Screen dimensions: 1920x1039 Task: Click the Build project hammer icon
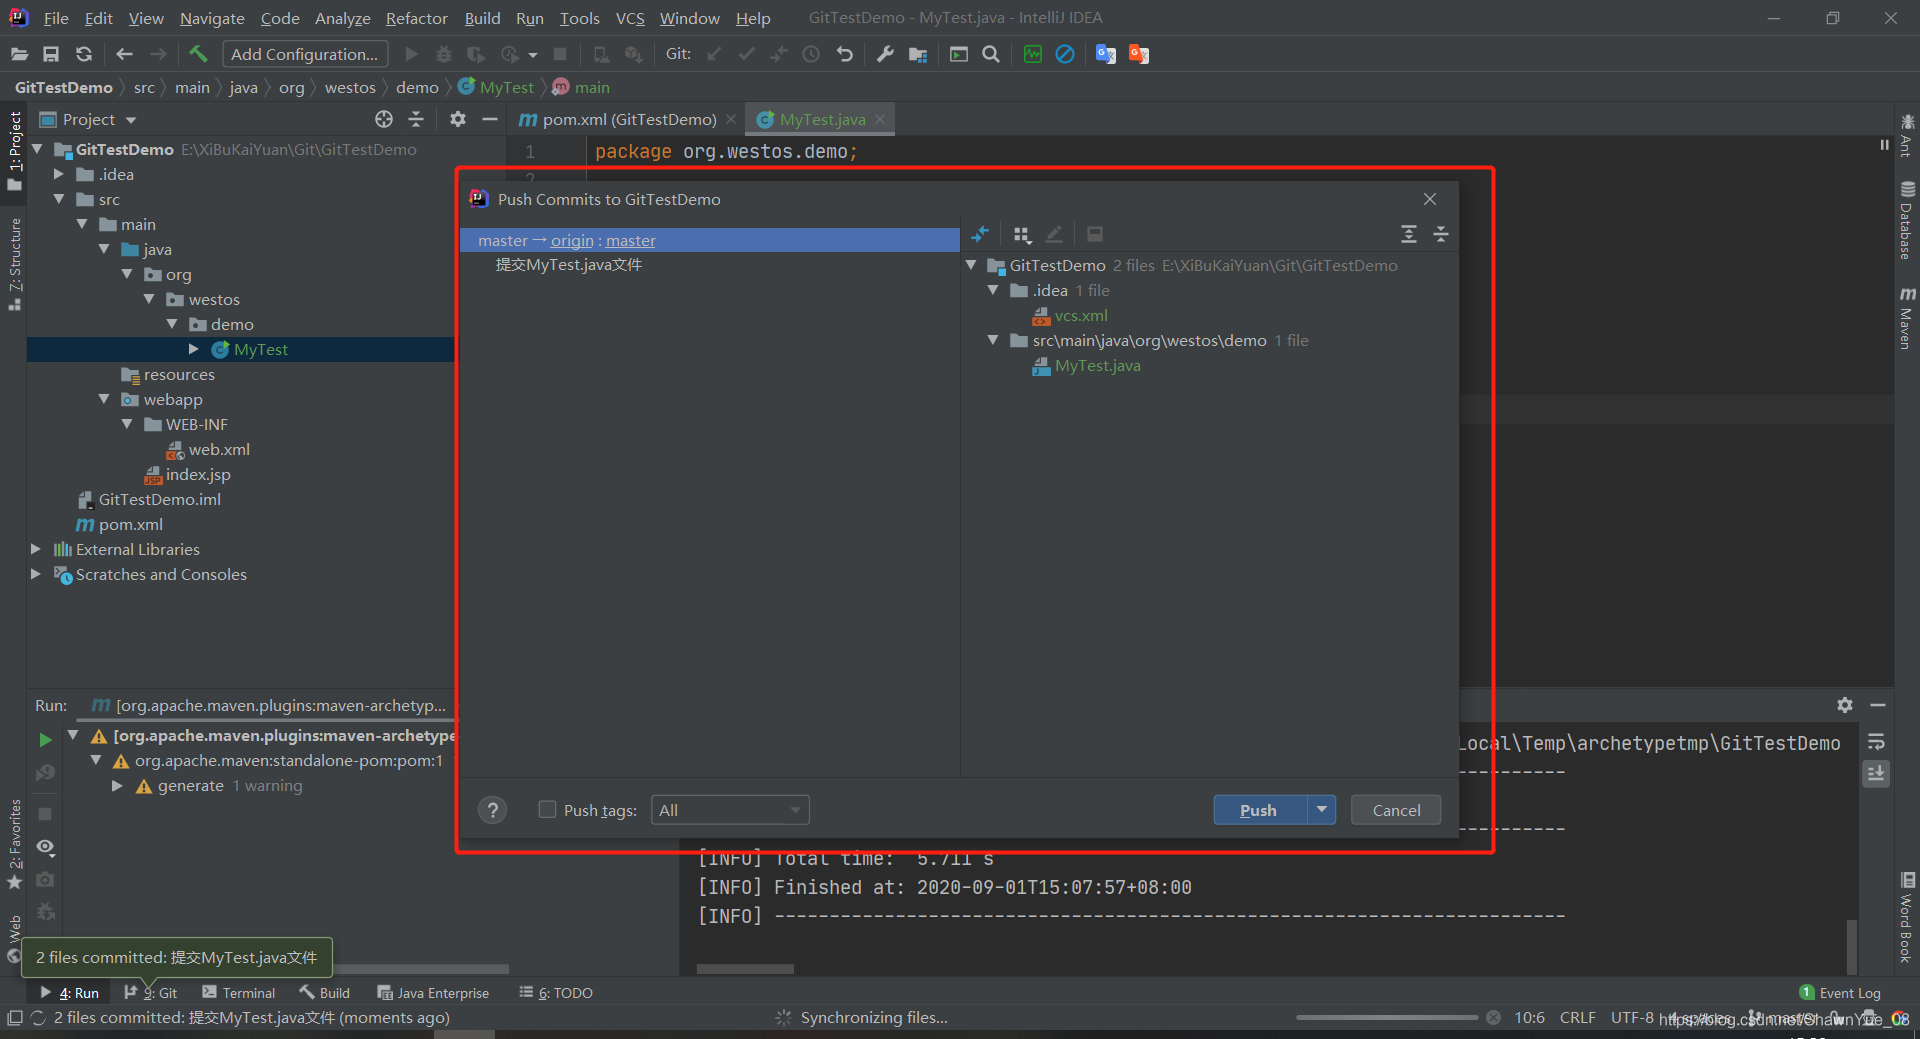click(198, 54)
